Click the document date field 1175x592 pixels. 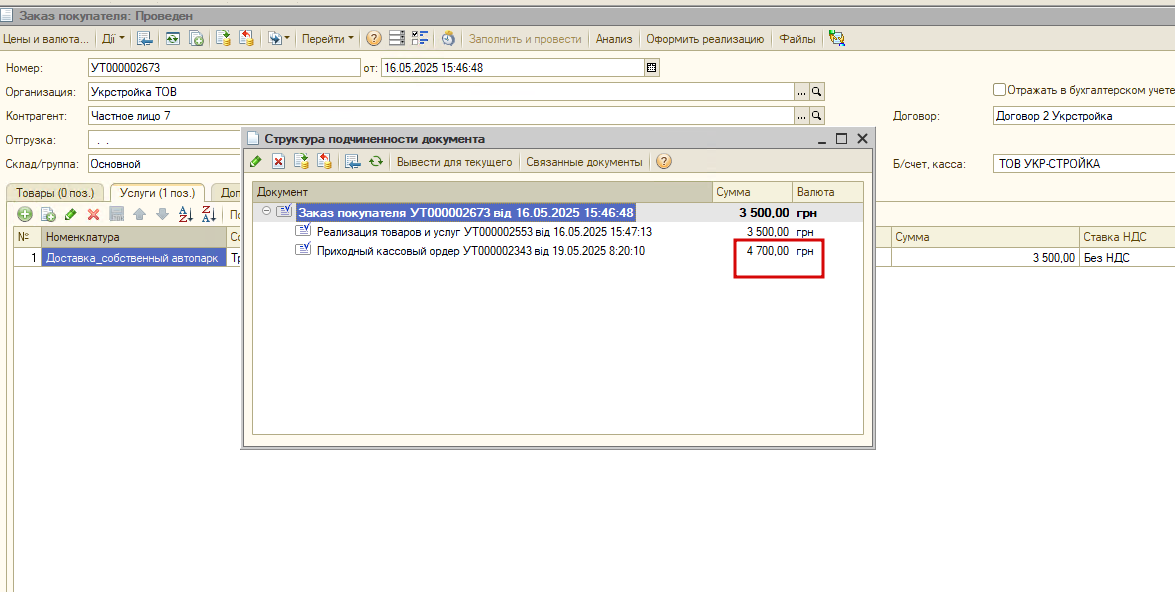513,67
